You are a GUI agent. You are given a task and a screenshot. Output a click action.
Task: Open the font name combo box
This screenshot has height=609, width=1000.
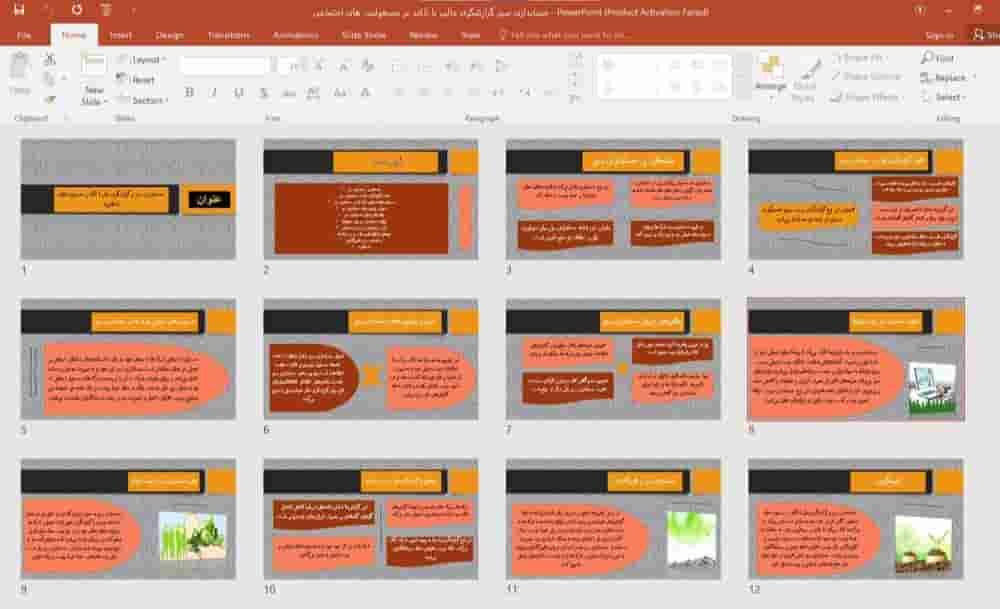(223, 65)
